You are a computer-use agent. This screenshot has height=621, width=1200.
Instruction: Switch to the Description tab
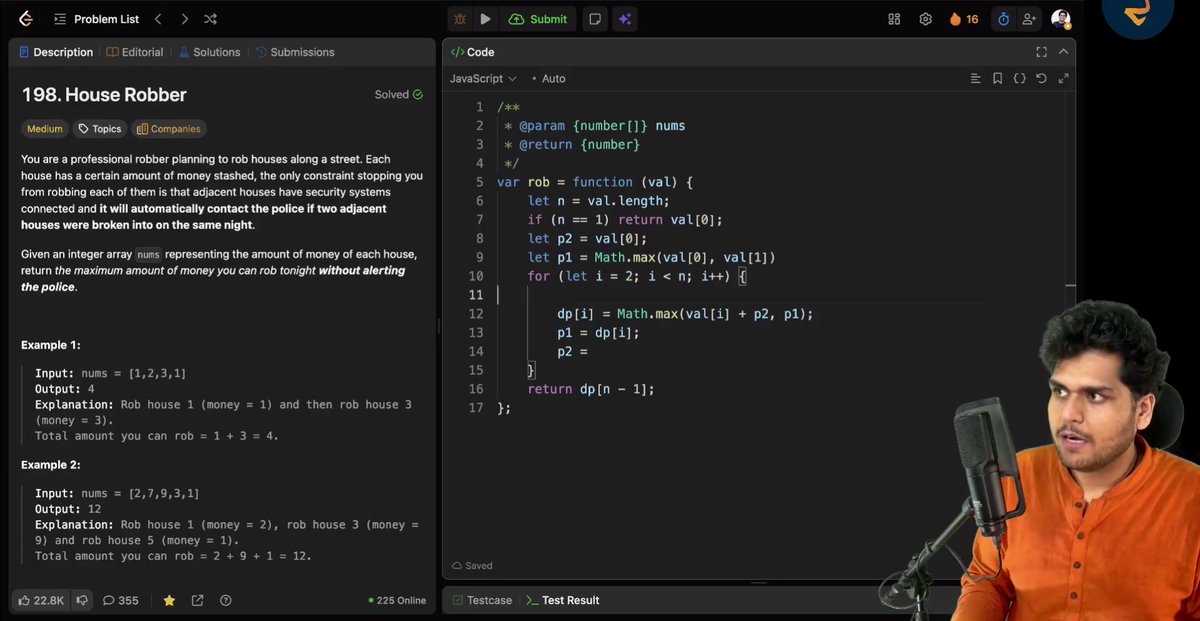(x=57, y=52)
